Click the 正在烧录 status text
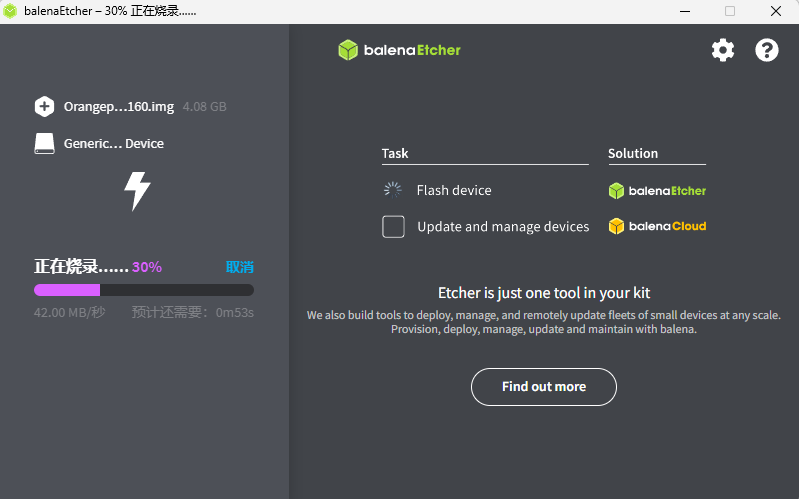Screen dimensions: 799x499 tap(81, 267)
